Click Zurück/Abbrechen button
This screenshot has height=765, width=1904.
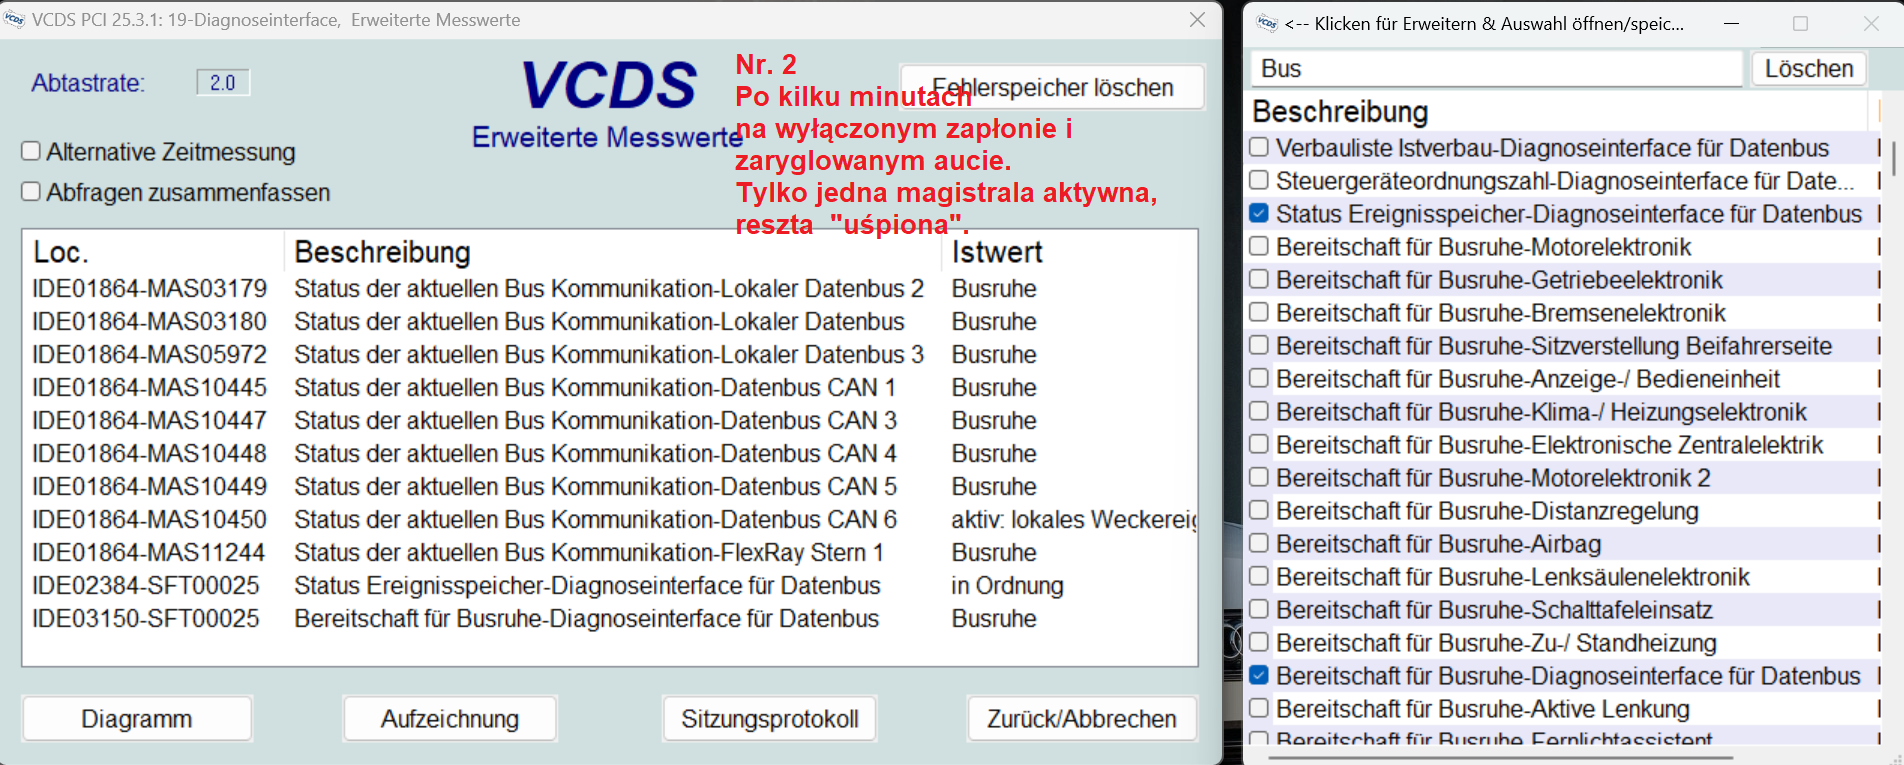(1082, 719)
